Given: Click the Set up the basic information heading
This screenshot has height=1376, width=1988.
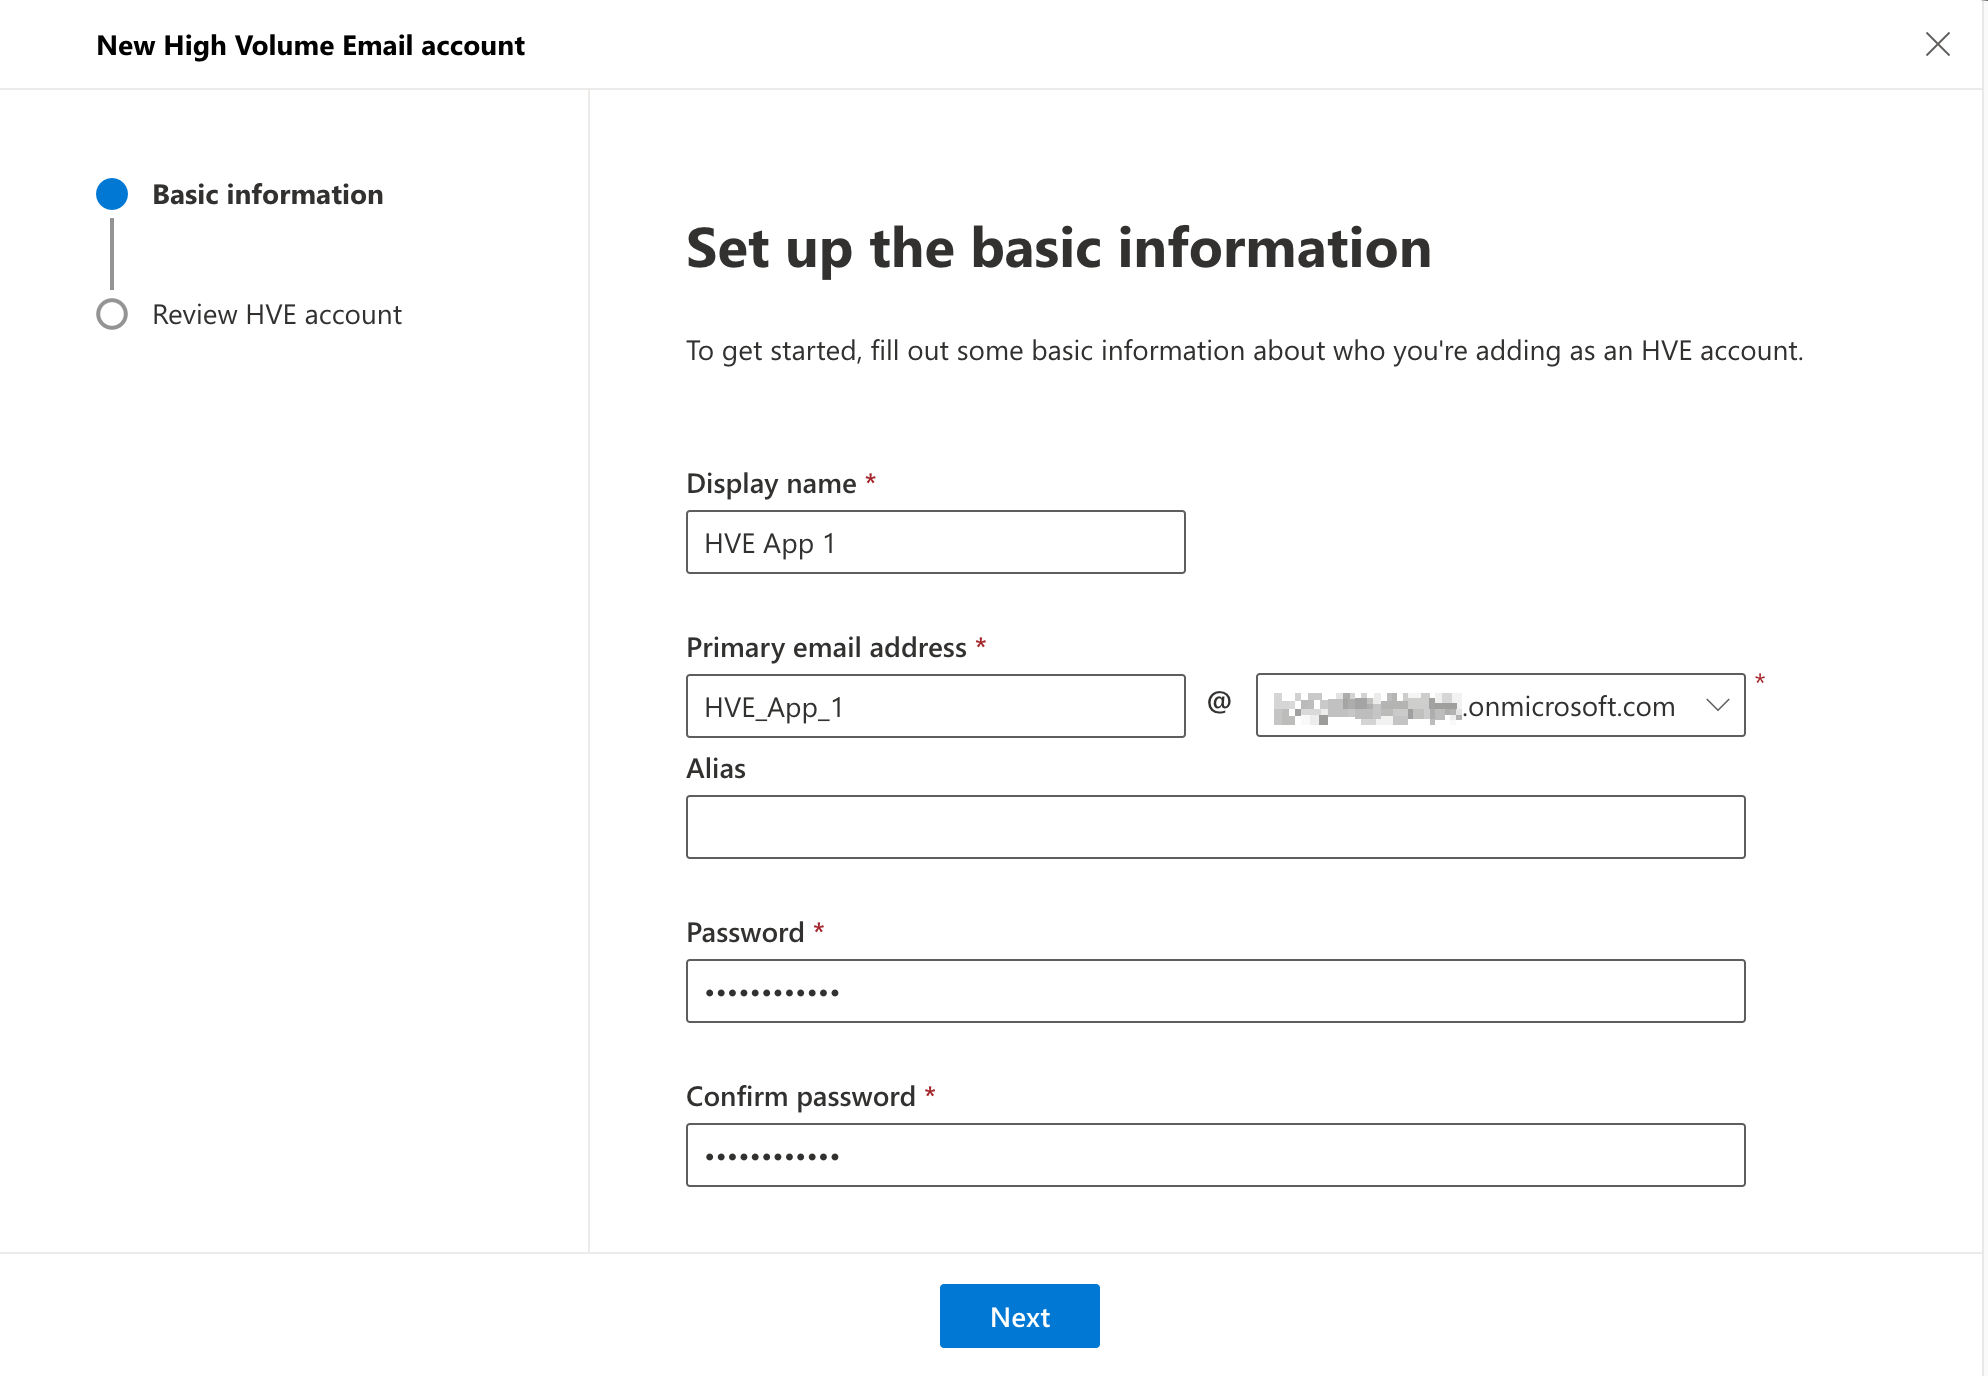Looking at the screenshot, I should pos(1058,247).
